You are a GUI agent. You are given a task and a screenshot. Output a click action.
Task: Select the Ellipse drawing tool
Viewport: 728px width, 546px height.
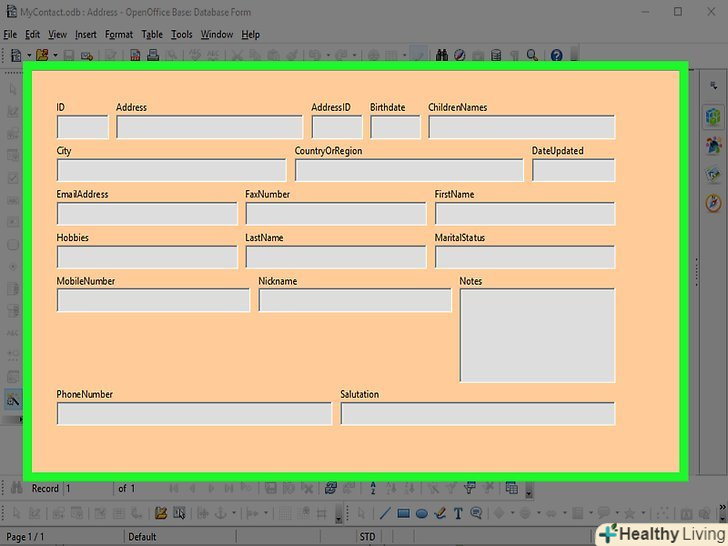point(422,514)
